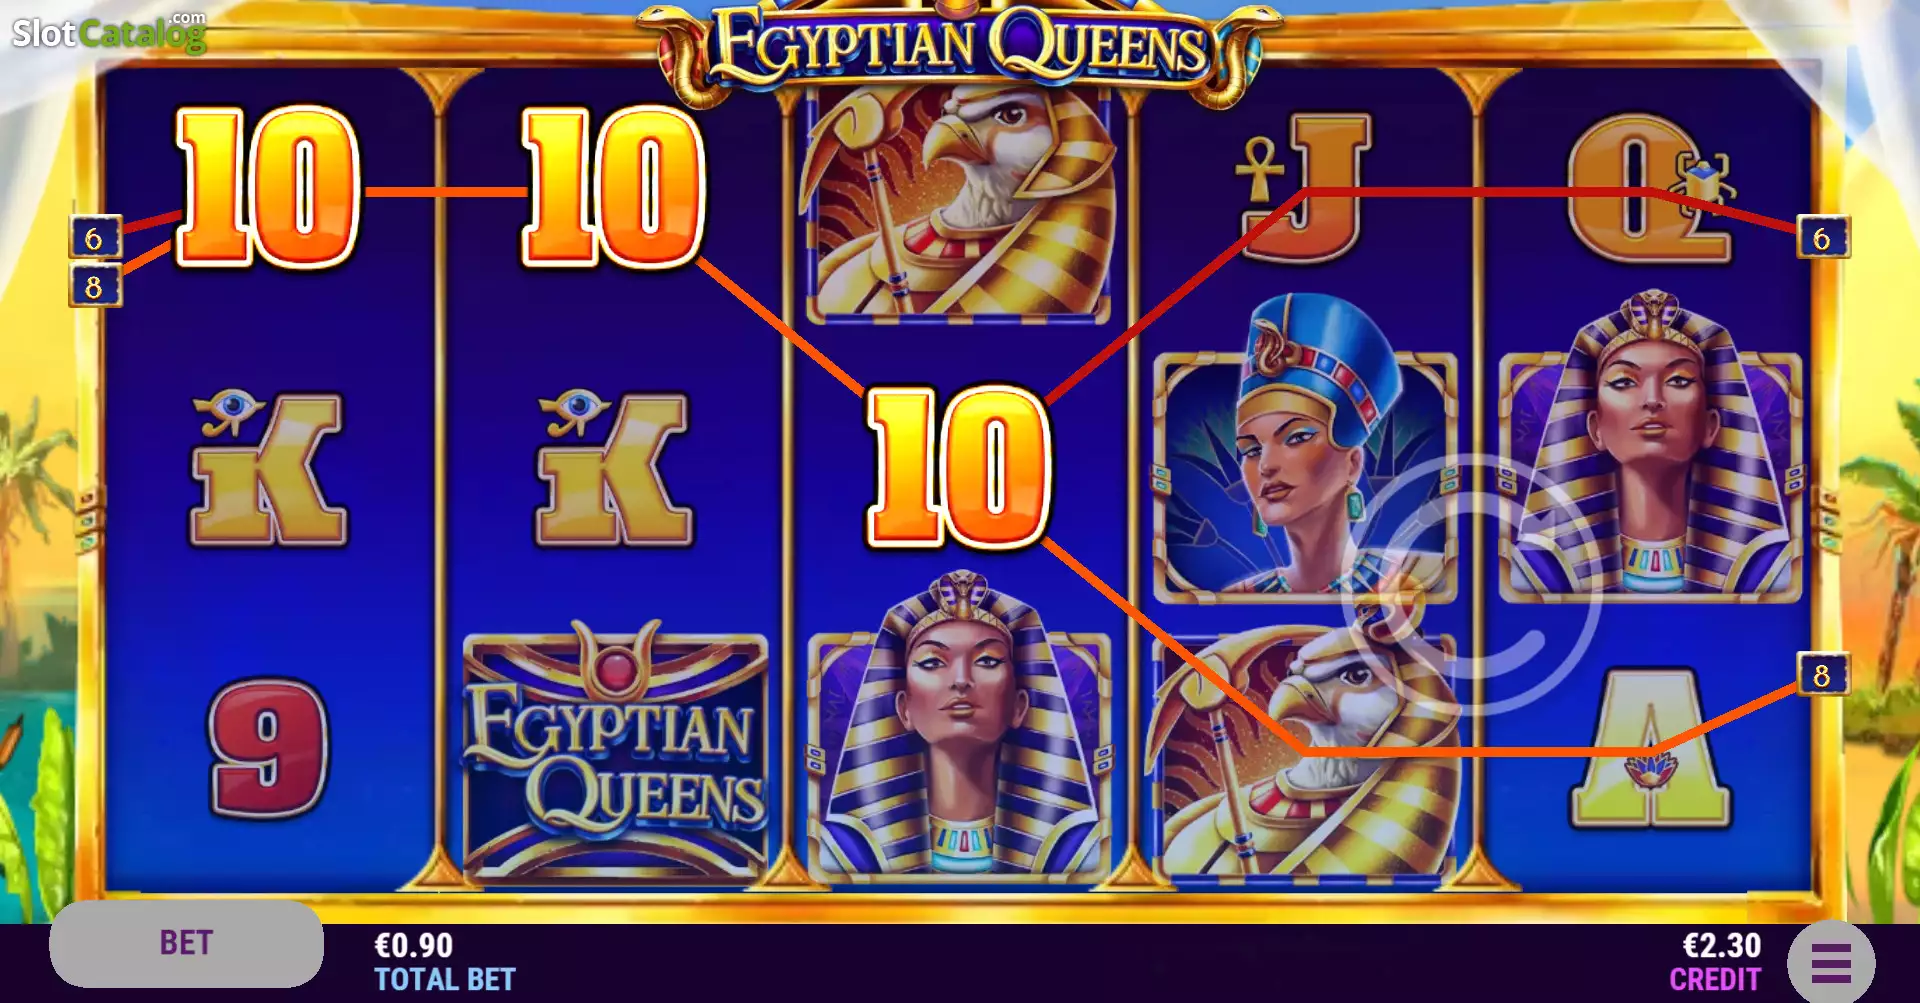Select the Nefertiti blue crown symbol
The width and height of the screenshot is (1920, 1003).
coord(1305,448)
